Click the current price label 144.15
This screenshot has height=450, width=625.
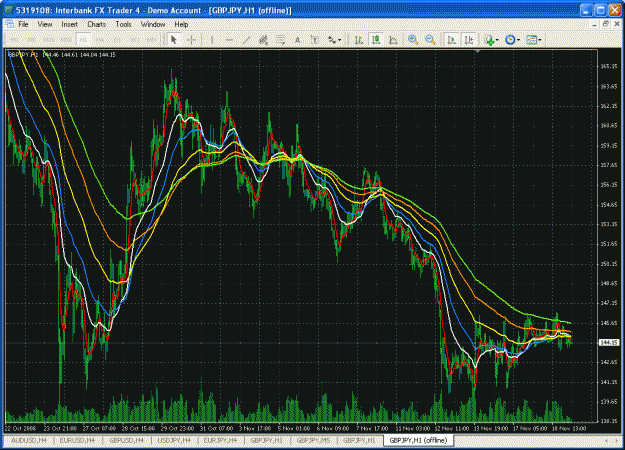click(609, 342)
